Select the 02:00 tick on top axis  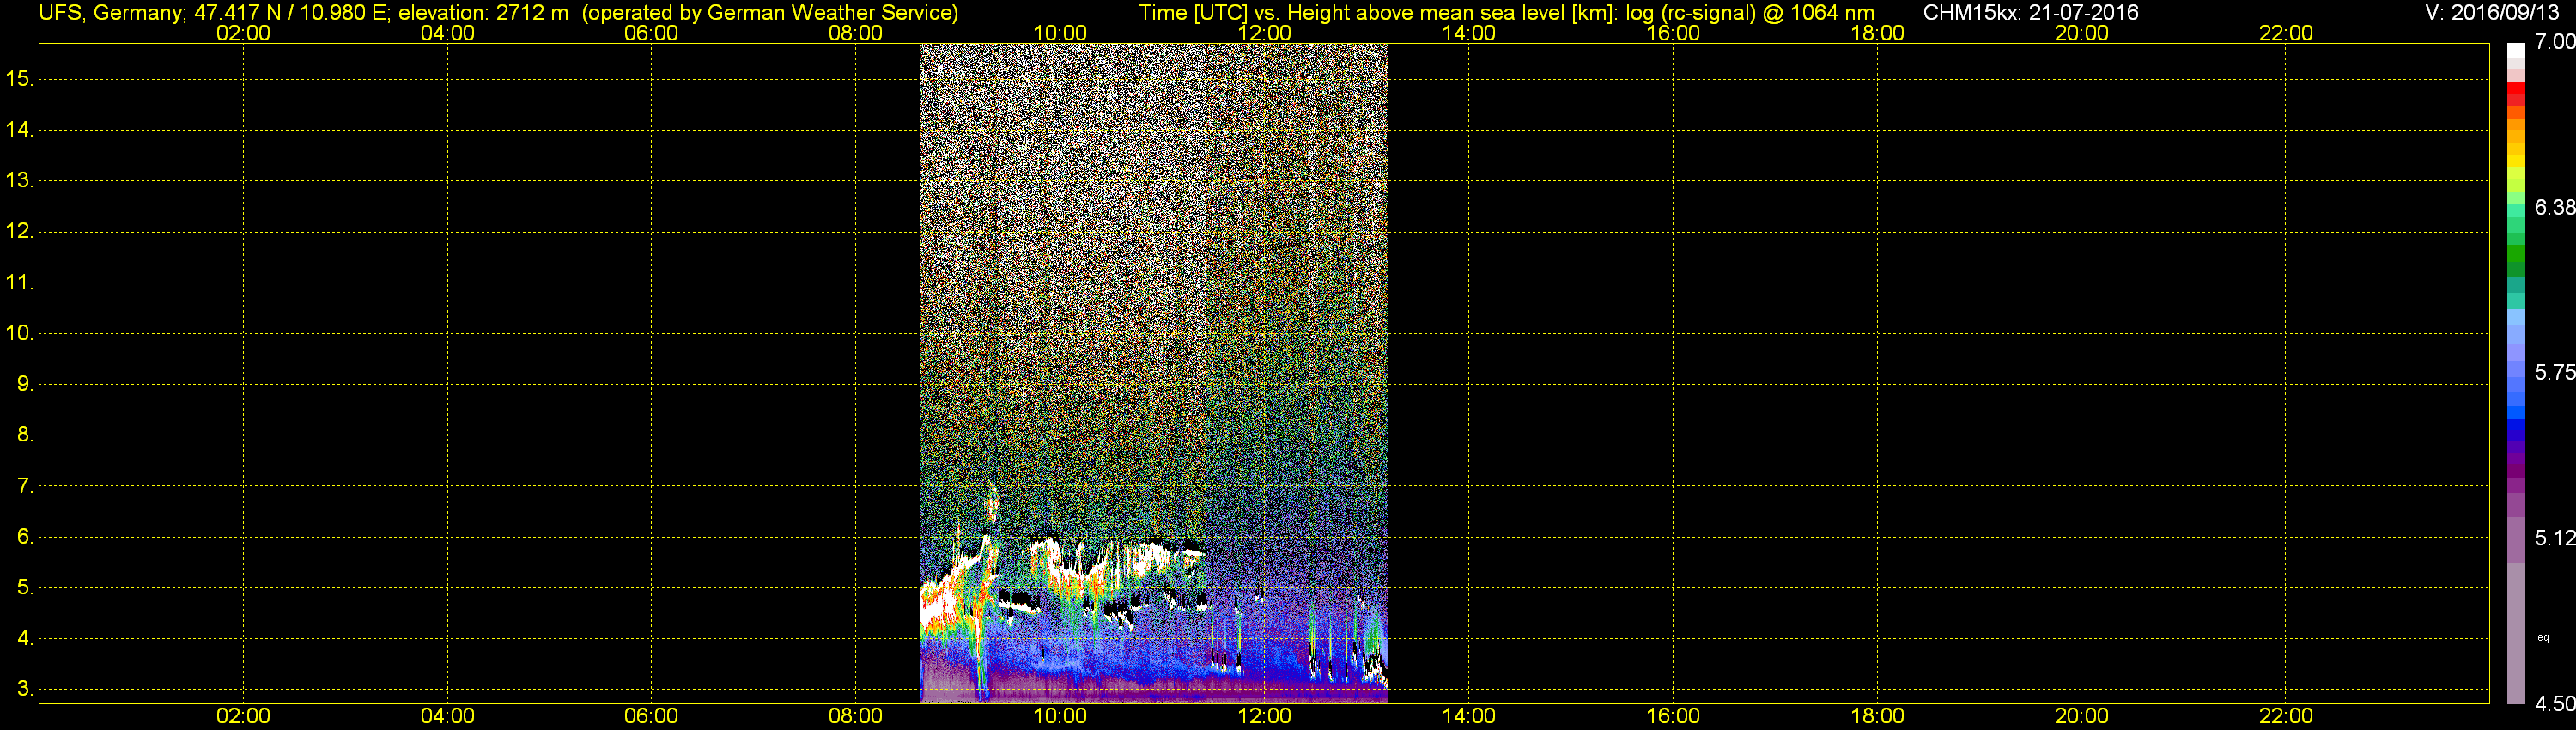[x=243, y=33]
